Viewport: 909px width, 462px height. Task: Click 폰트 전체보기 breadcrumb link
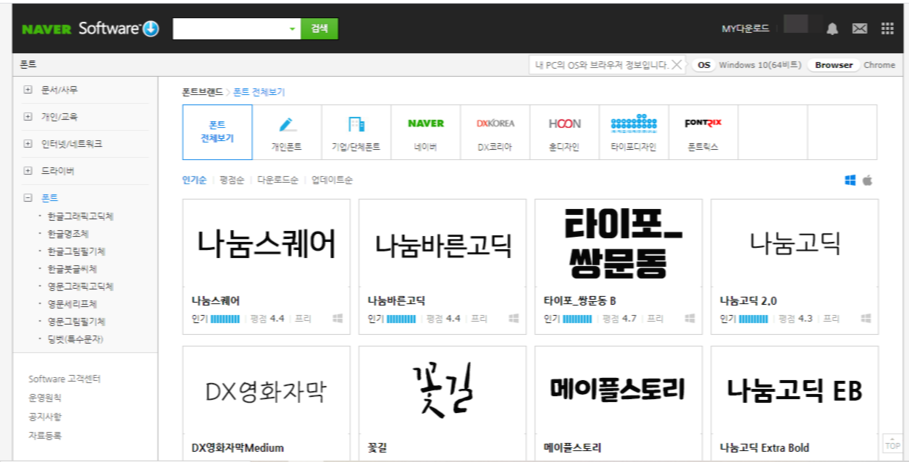pos(259,92)
